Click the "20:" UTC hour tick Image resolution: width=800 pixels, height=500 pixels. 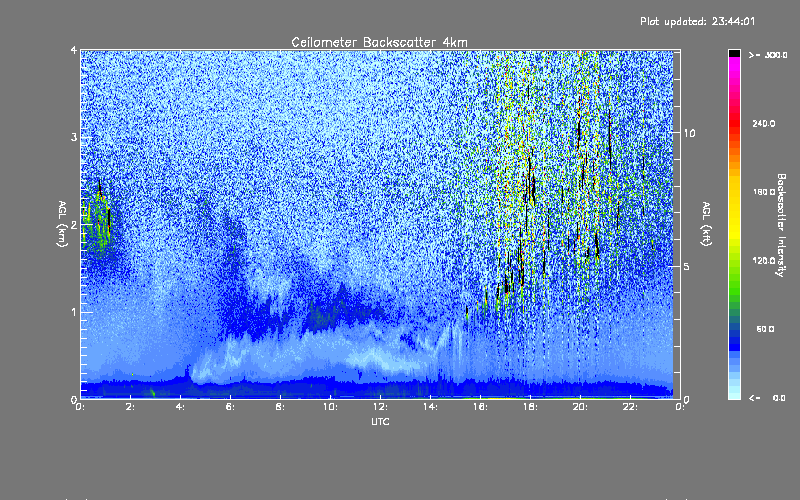pyautogui.click(x=580, y=407)
